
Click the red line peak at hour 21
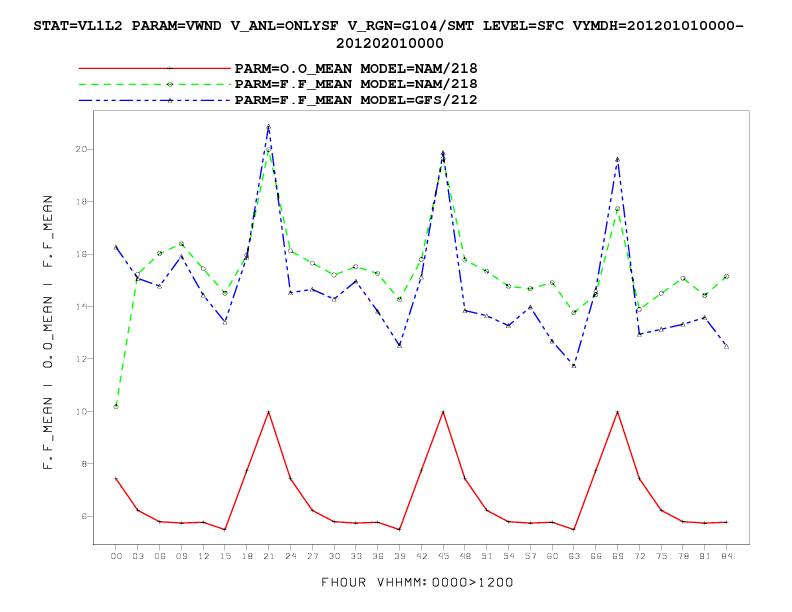pos(269,412)
